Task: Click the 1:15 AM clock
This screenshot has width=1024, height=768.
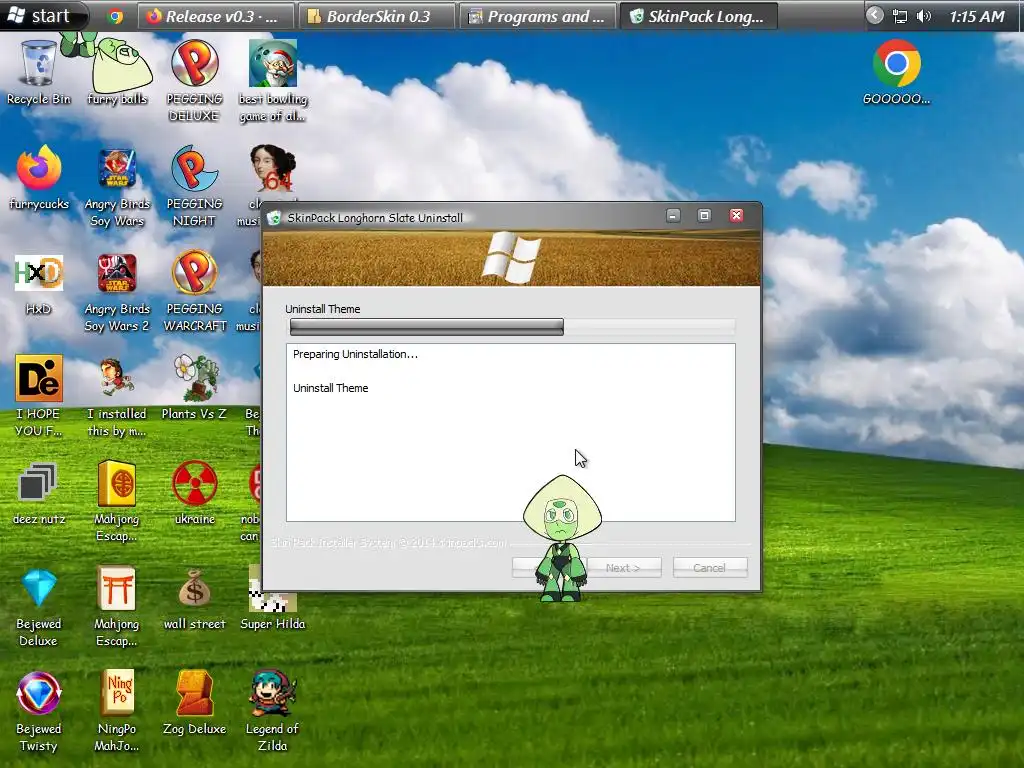Action: (x=976, y=16)
